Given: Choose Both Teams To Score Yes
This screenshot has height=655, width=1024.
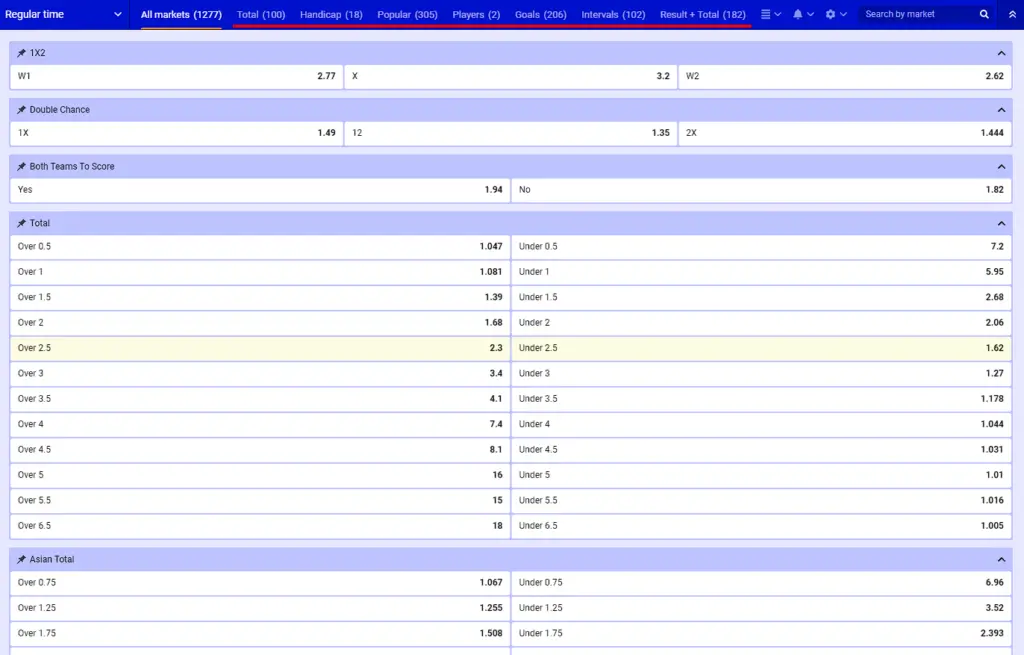Looking at the screenshot, I should pyautogui.click(x=260, y=190).
